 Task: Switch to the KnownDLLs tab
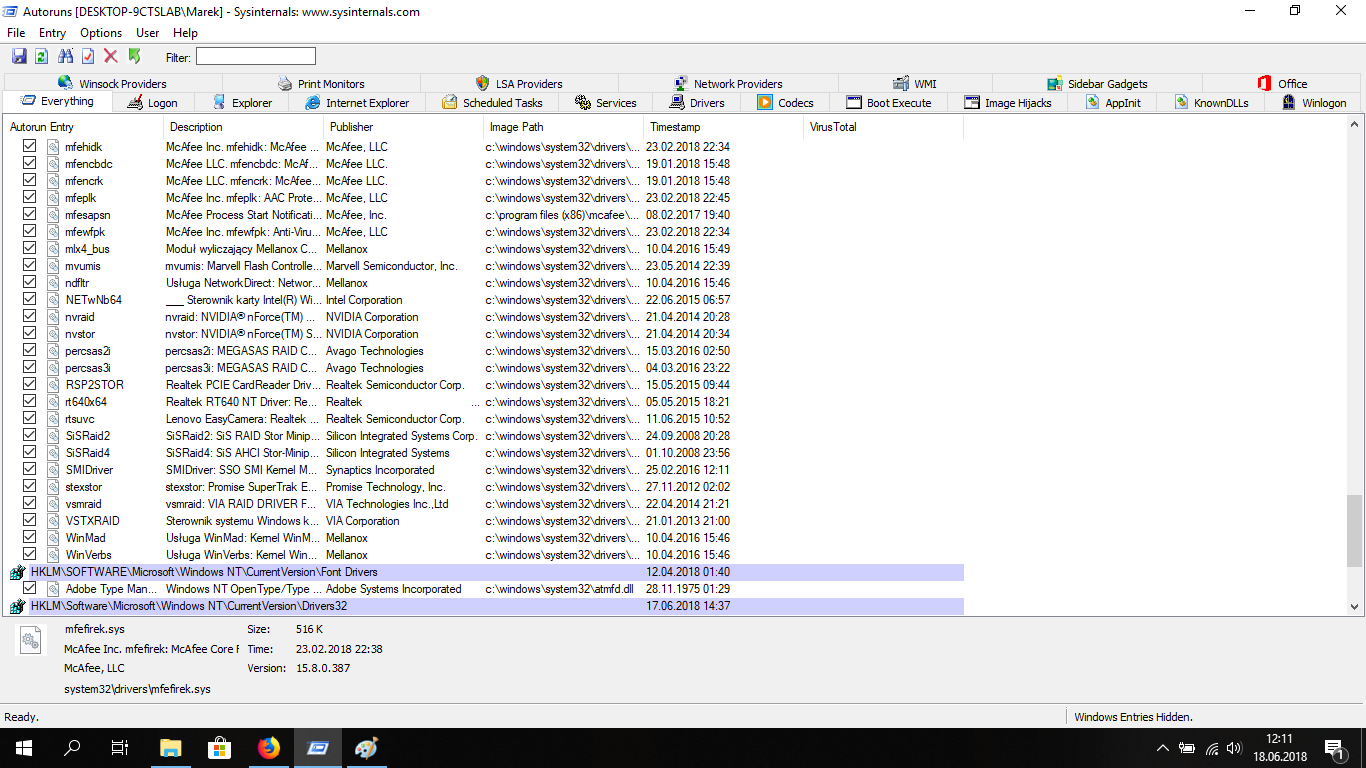1212,103
